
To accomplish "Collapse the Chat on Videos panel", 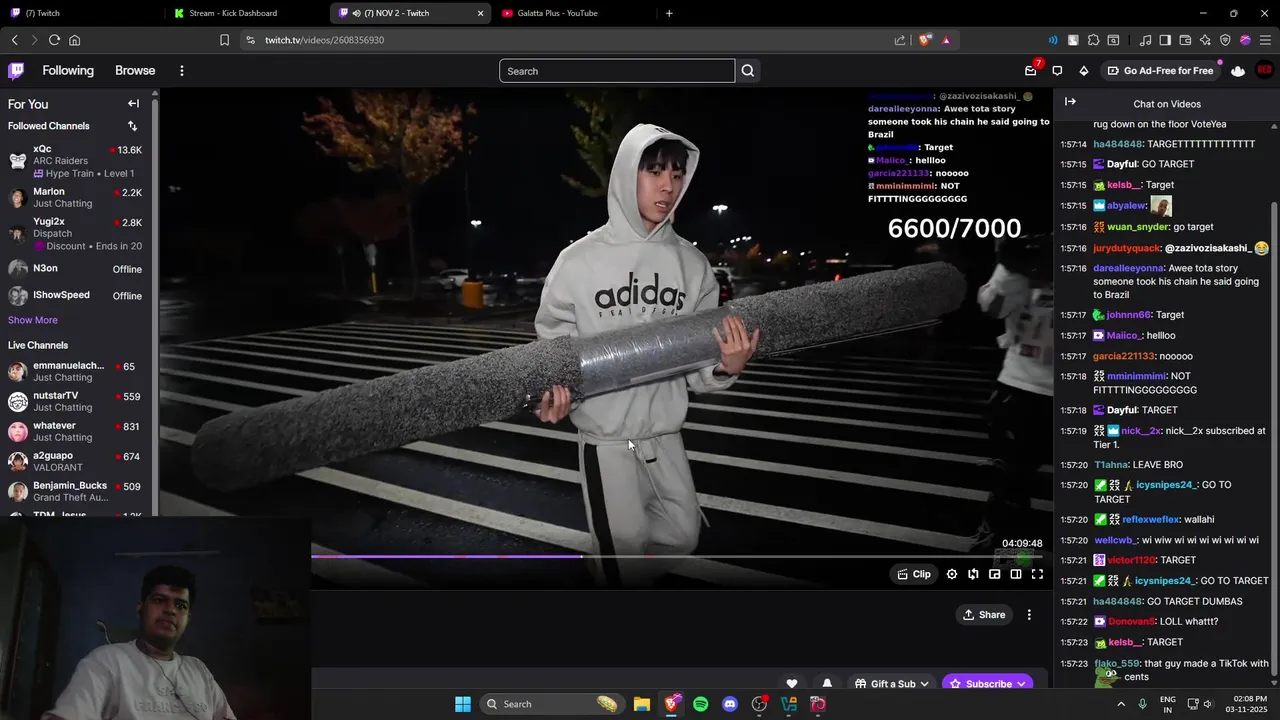I will [1070, 102].
